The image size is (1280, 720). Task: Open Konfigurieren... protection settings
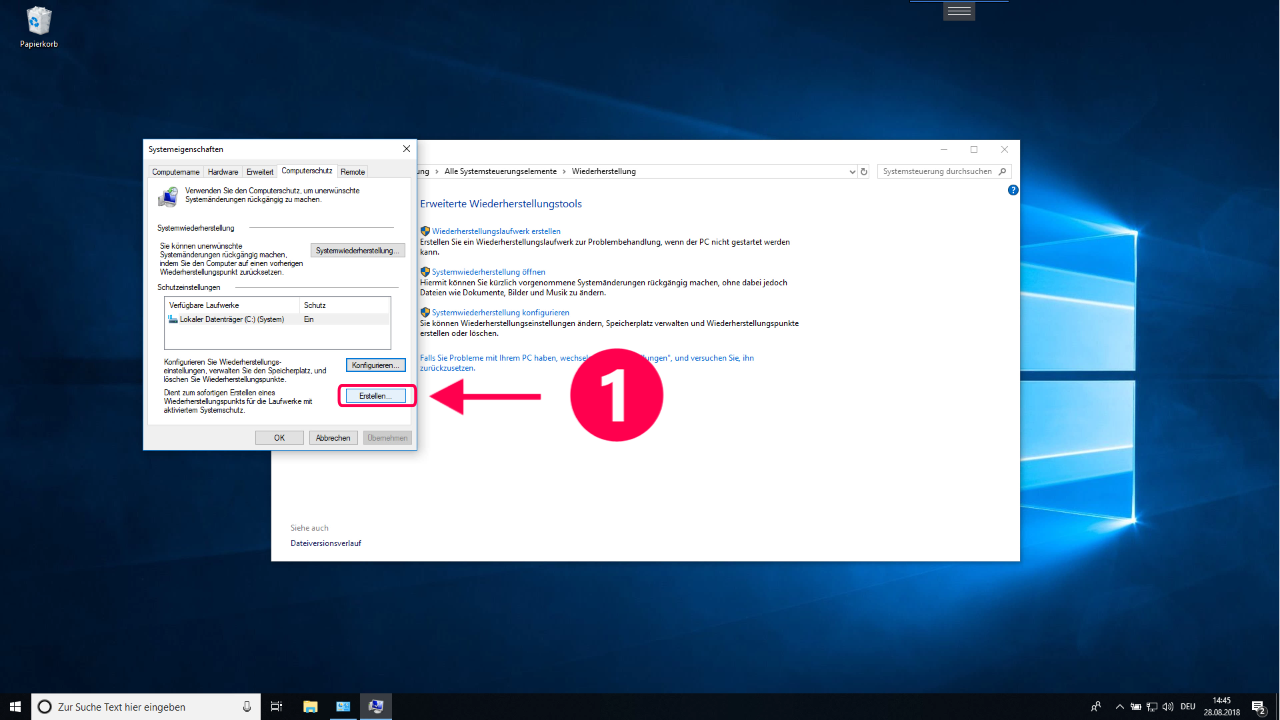pos(375,365)
